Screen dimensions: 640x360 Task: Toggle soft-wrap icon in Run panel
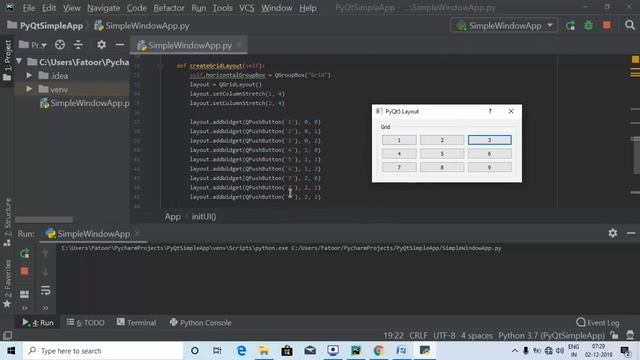[45, 291]
